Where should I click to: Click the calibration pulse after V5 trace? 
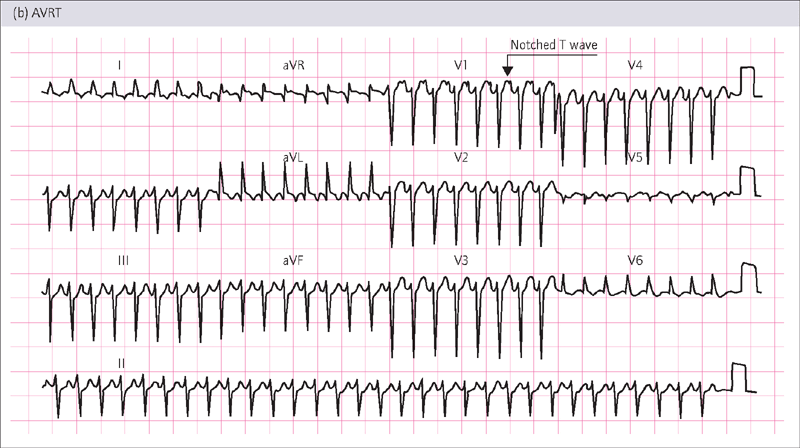tap(746, 181)
